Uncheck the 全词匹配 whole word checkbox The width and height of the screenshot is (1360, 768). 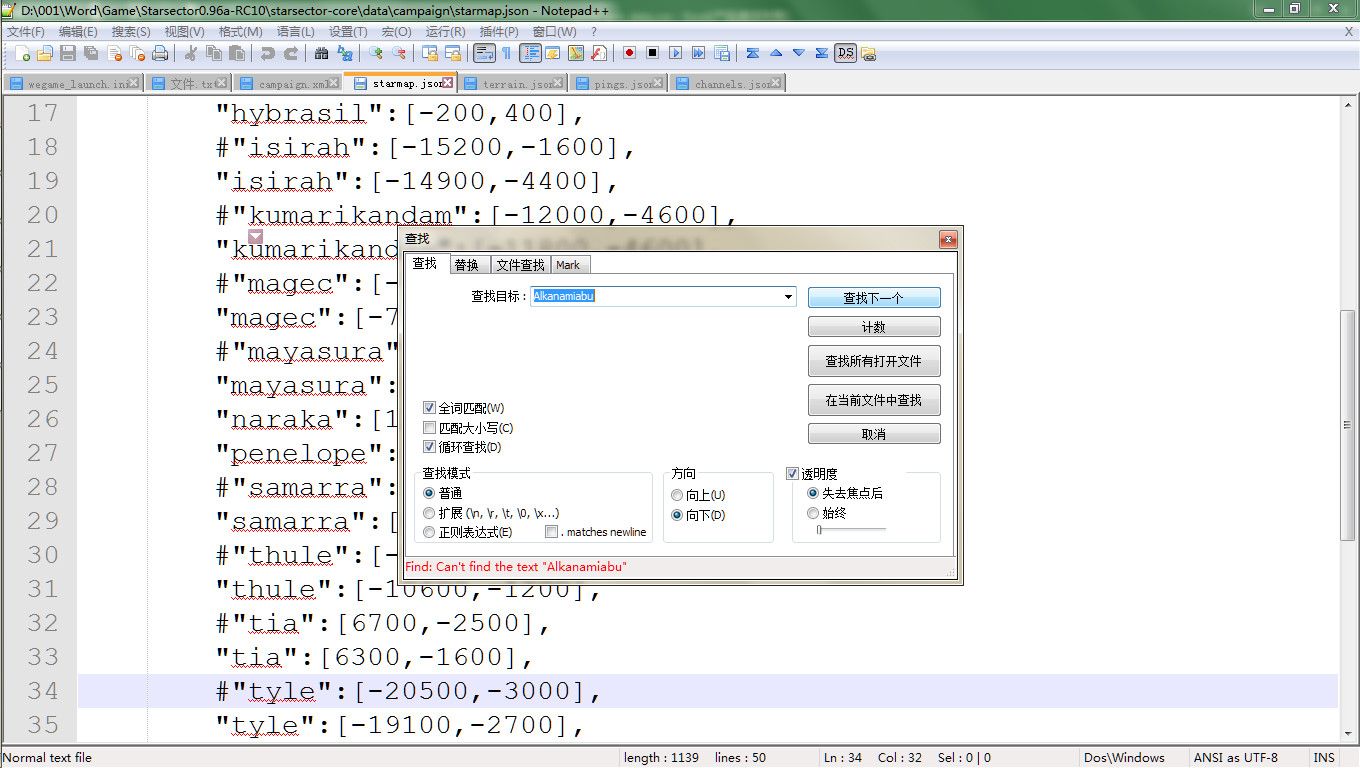click(x=430, y=408)
